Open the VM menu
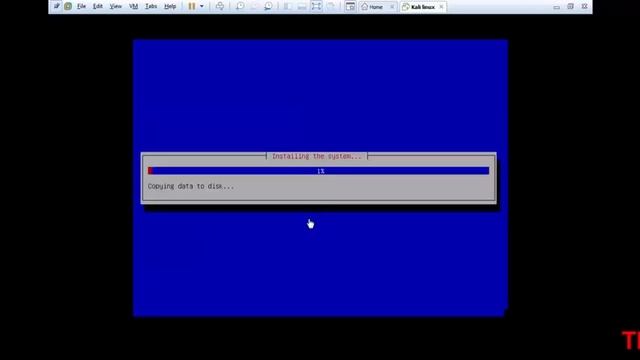 (133, 6)
